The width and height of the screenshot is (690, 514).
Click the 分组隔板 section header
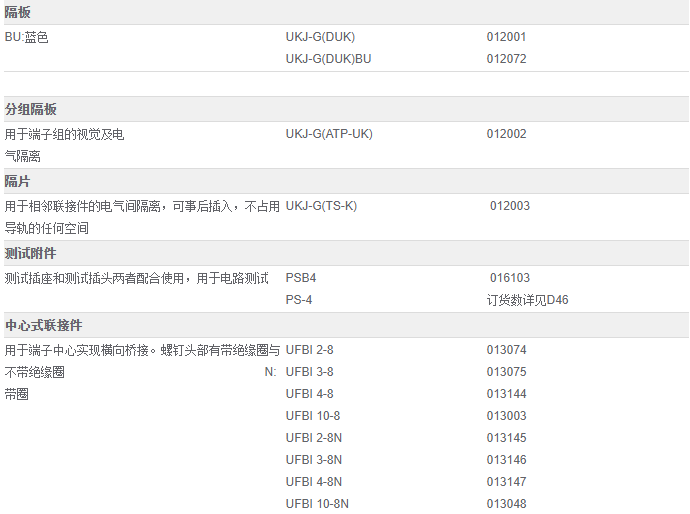pos(31,109)
